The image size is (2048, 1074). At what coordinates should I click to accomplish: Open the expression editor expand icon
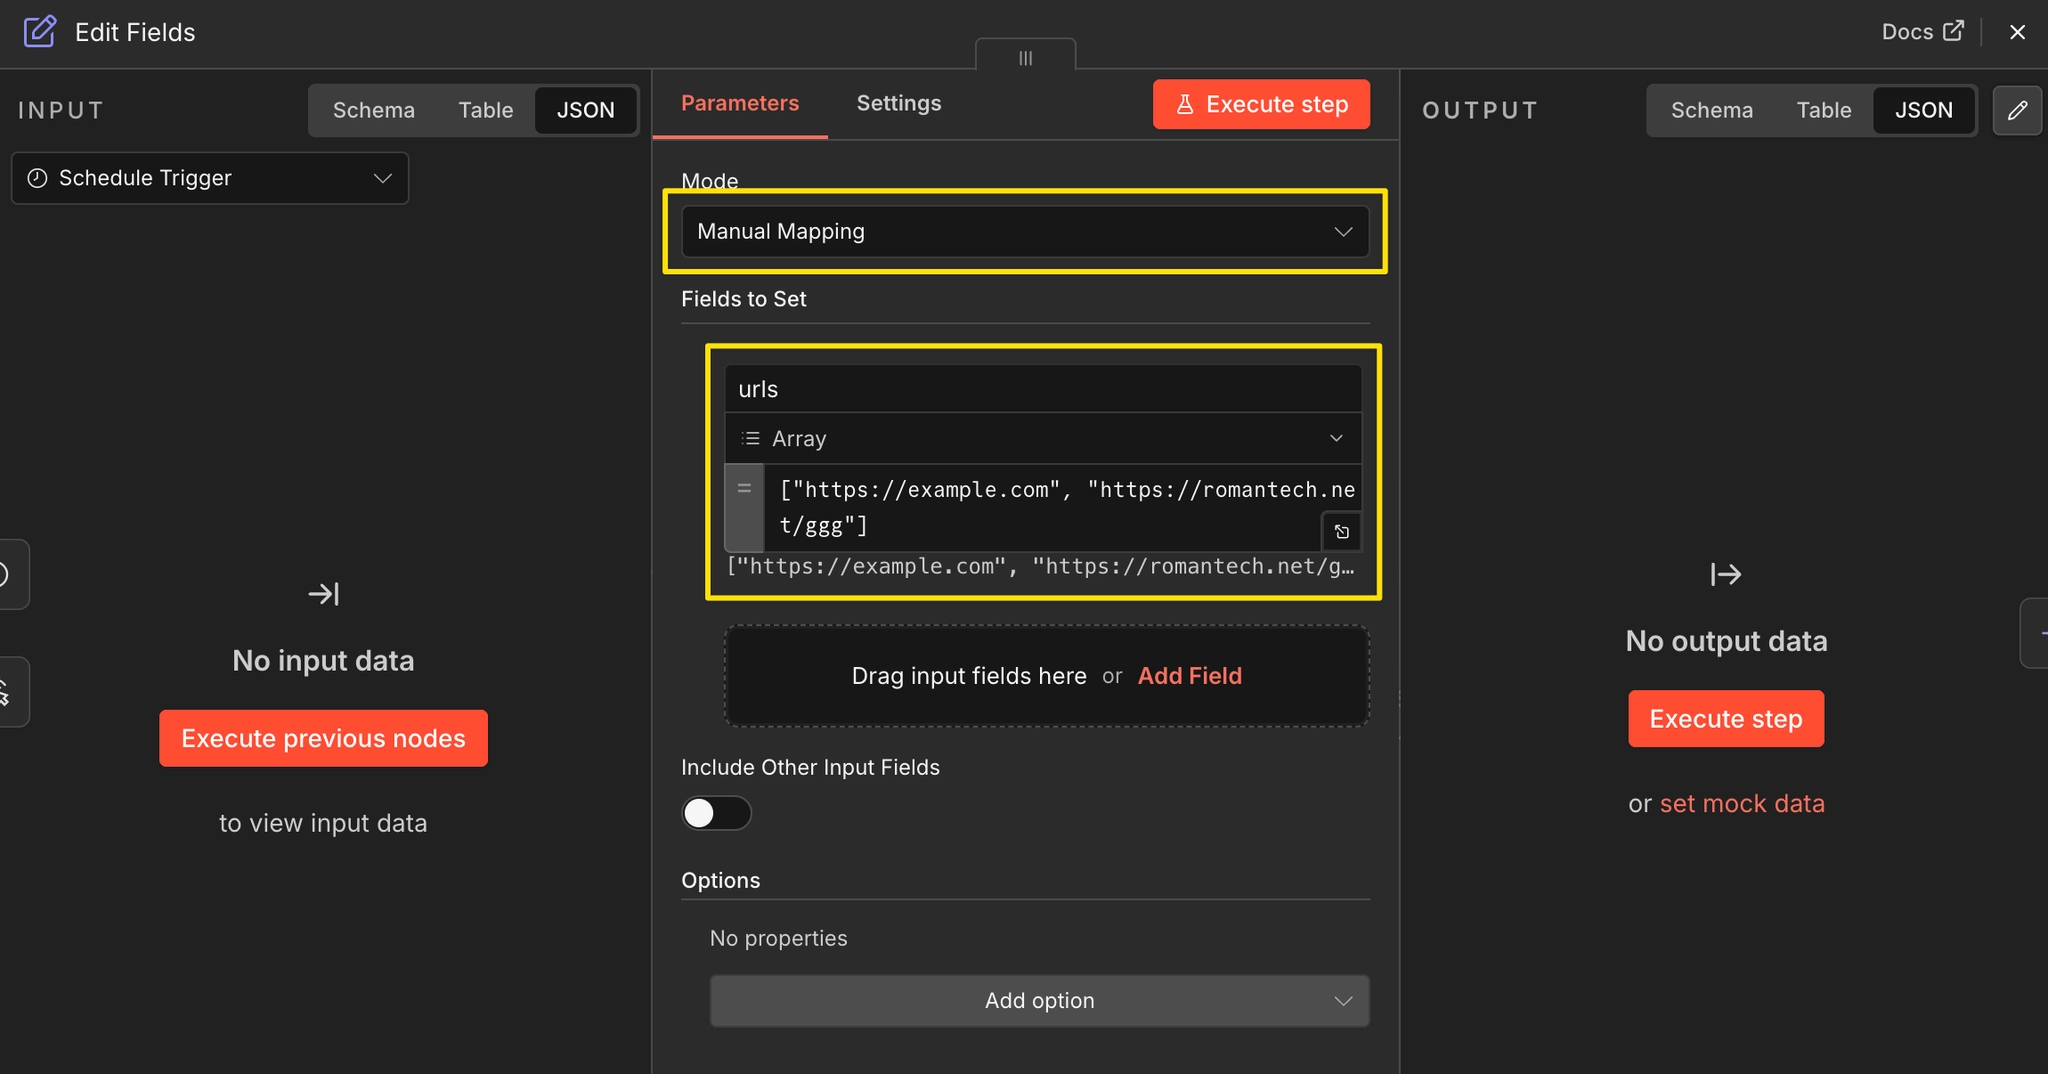point(1342,531)
